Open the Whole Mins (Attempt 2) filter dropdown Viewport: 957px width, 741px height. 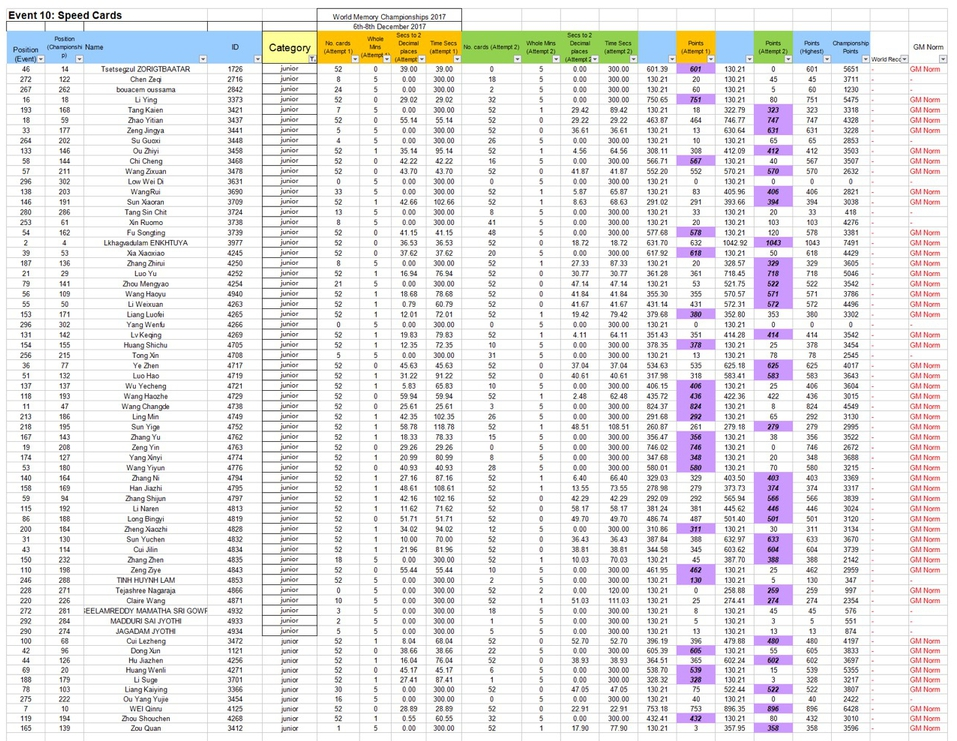point(556,59)
